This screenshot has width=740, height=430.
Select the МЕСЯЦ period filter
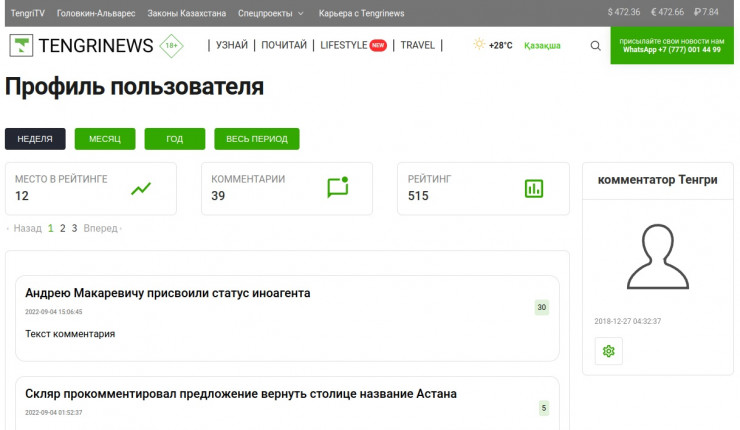tap(105, 139)
